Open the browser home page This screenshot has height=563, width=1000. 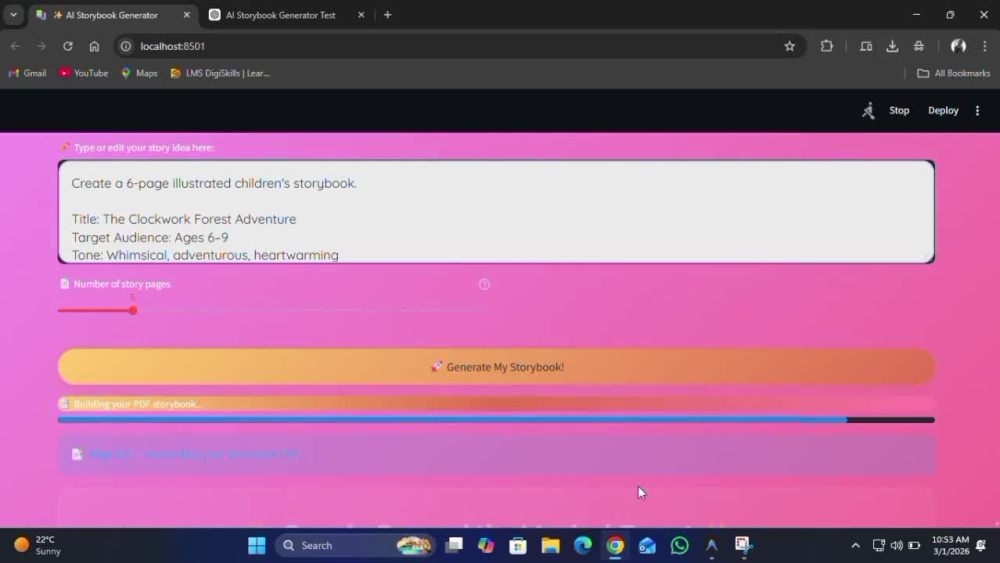coord(94,46)
